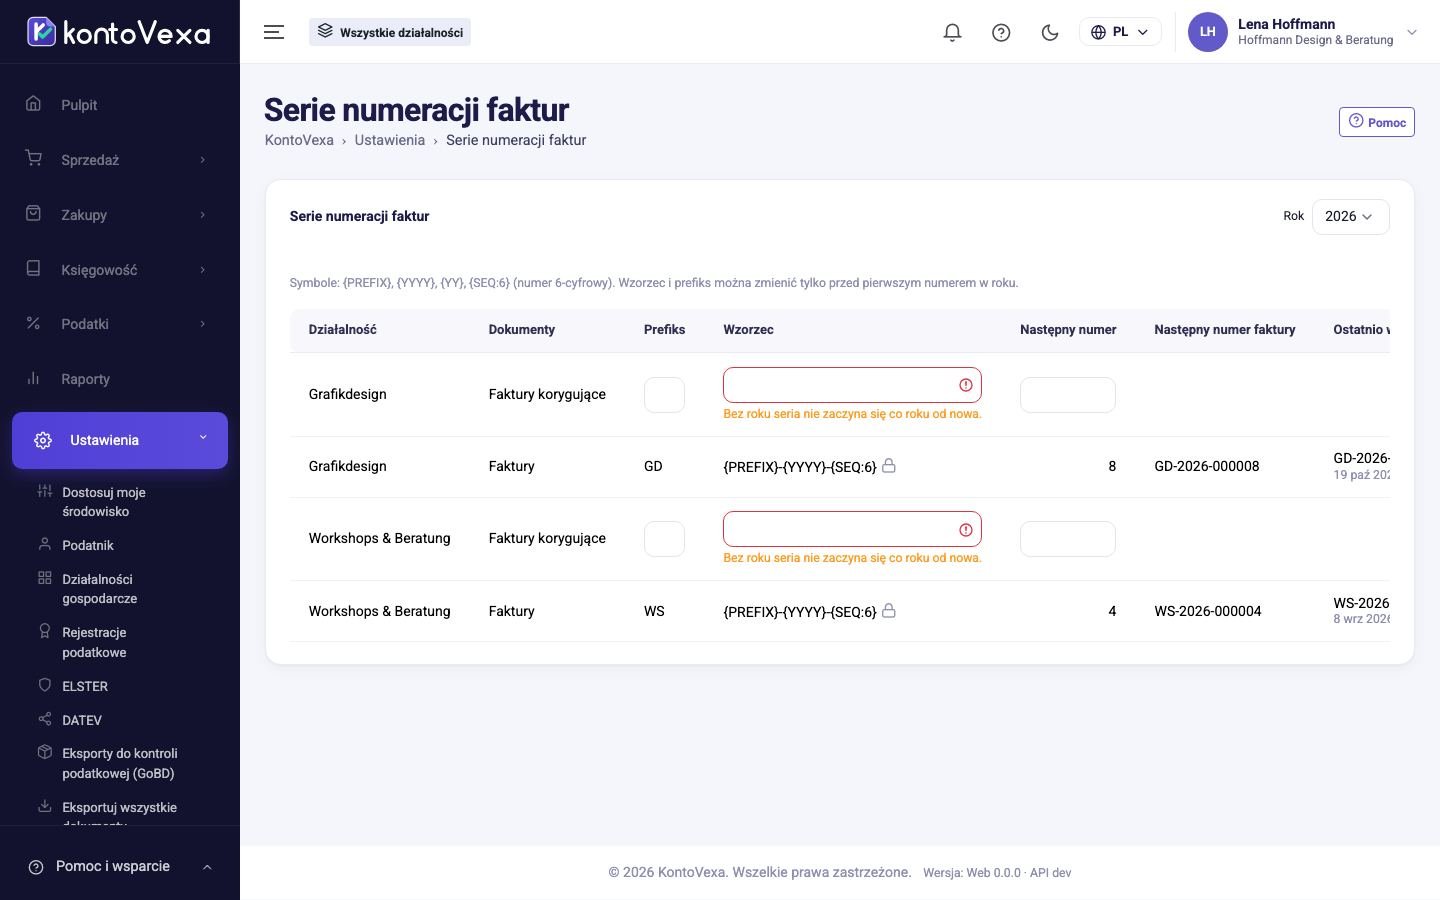Open the Wszystkie działalności filter
The height and width of the screenshot is (900, 1440).
390,32
